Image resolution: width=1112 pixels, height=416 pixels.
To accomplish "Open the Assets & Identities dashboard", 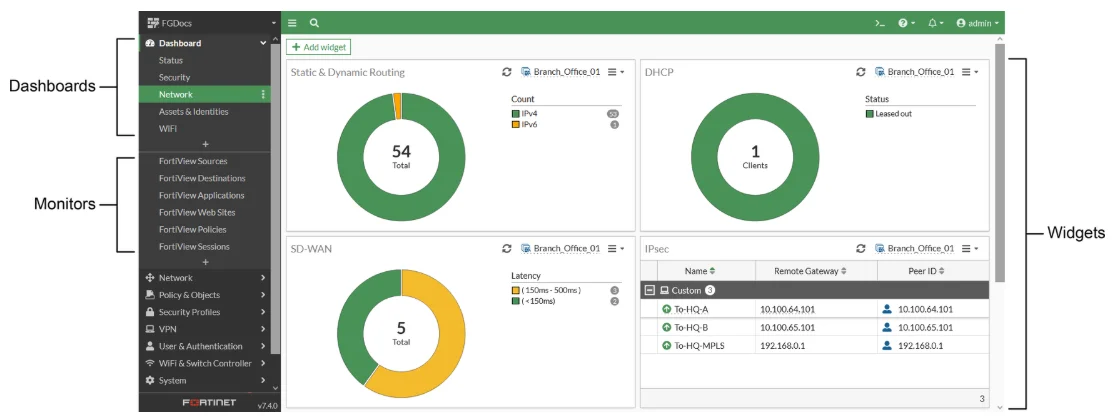I will point(194,111).
